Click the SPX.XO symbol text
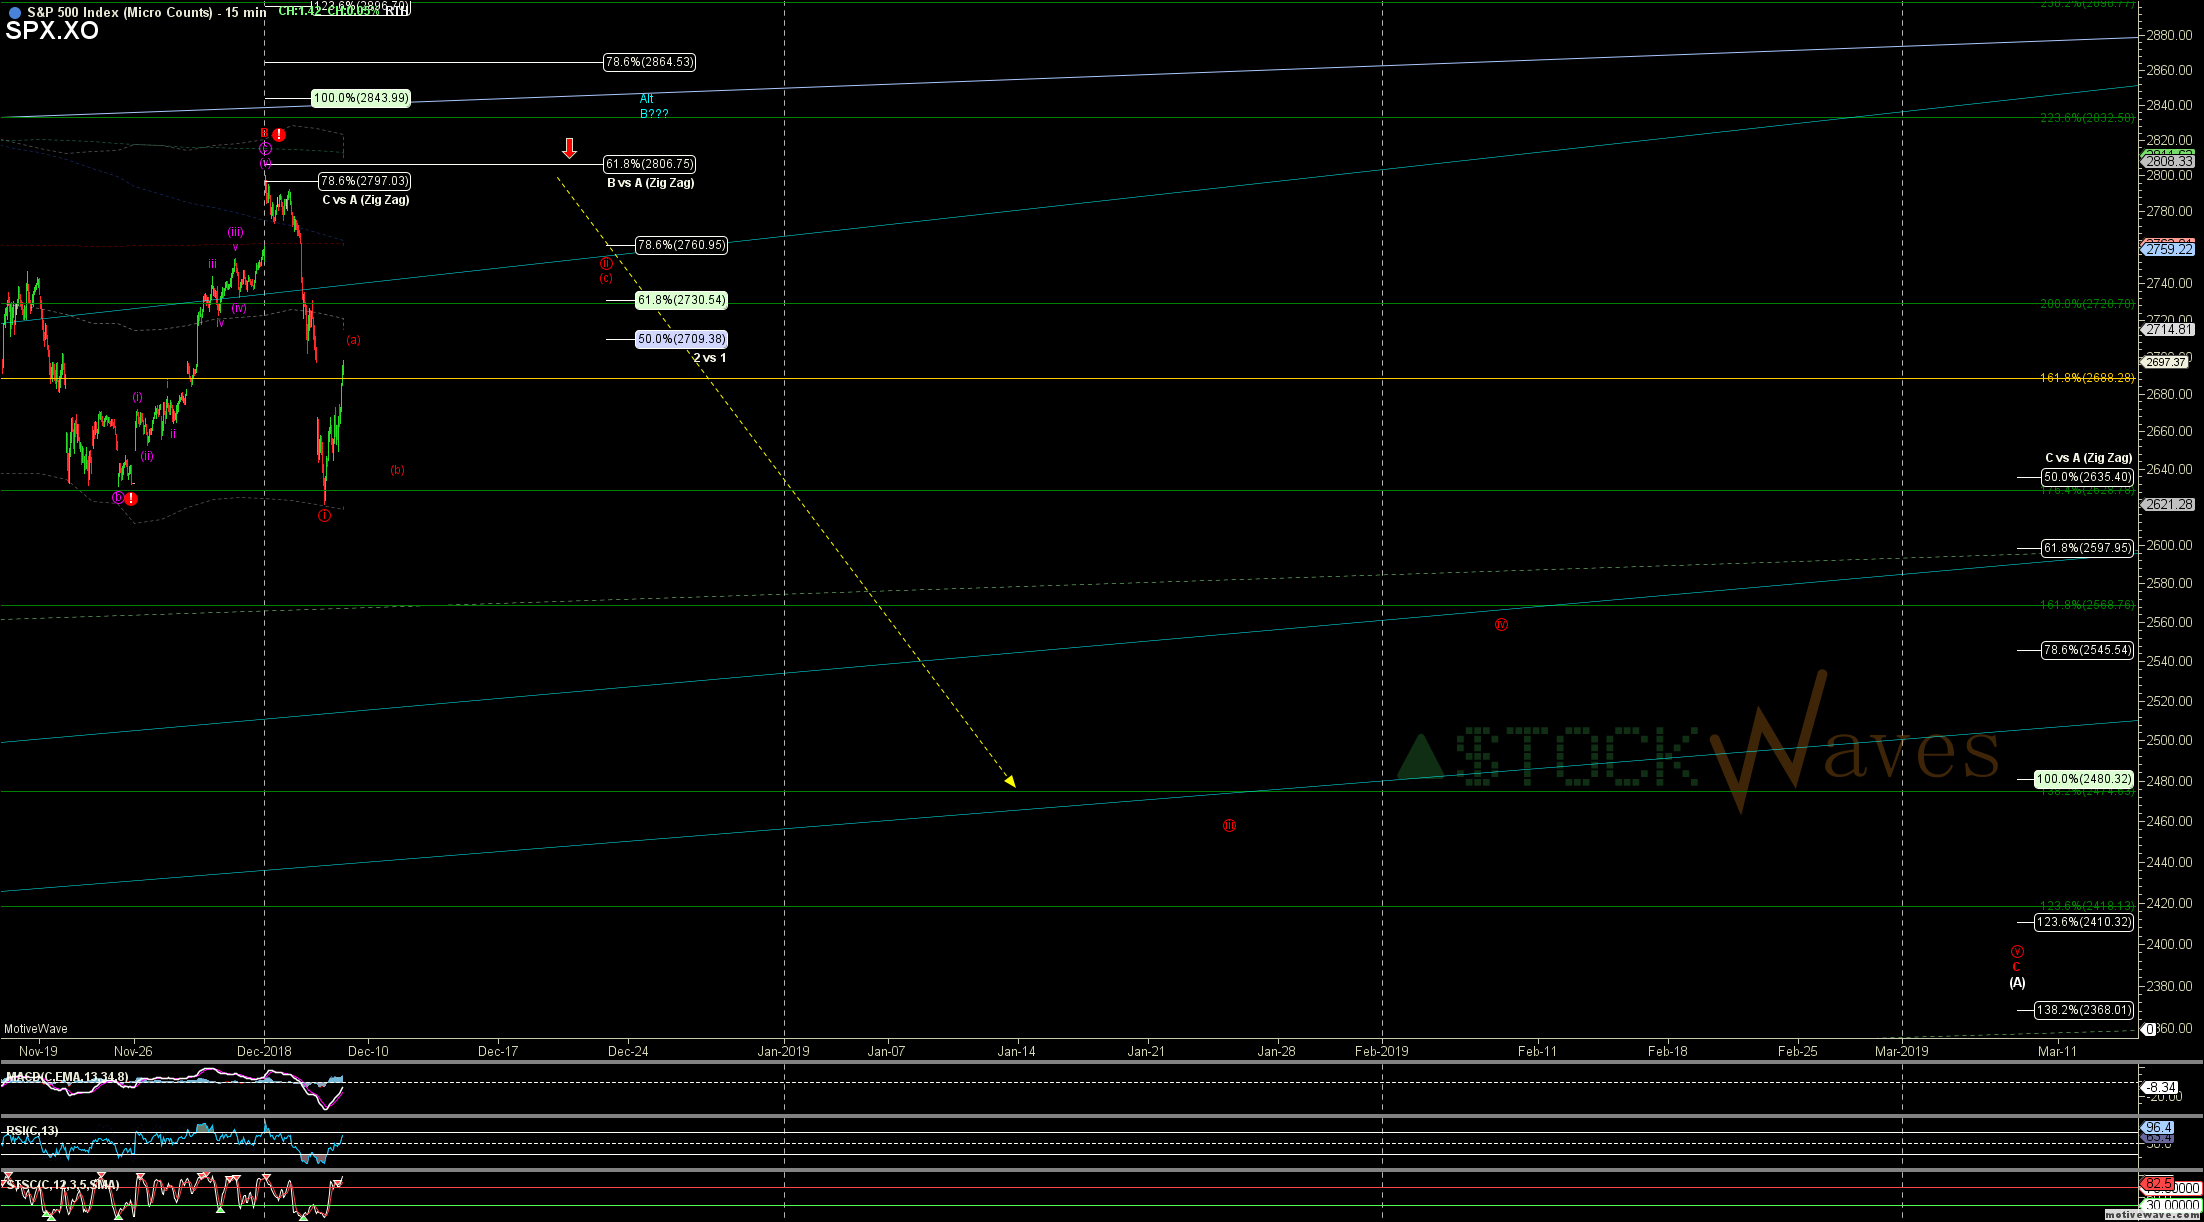 tap(52, 31)
